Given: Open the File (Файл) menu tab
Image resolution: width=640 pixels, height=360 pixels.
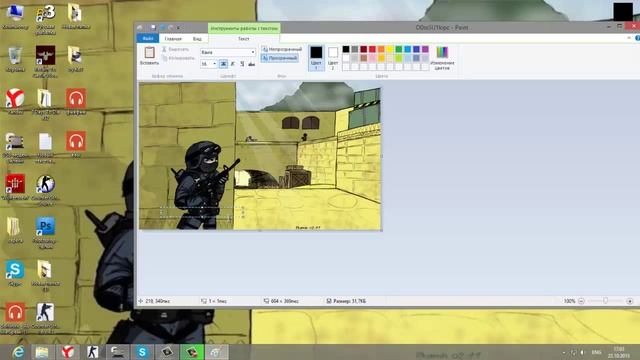Looking at the screenshot, I should coord(148,38).
